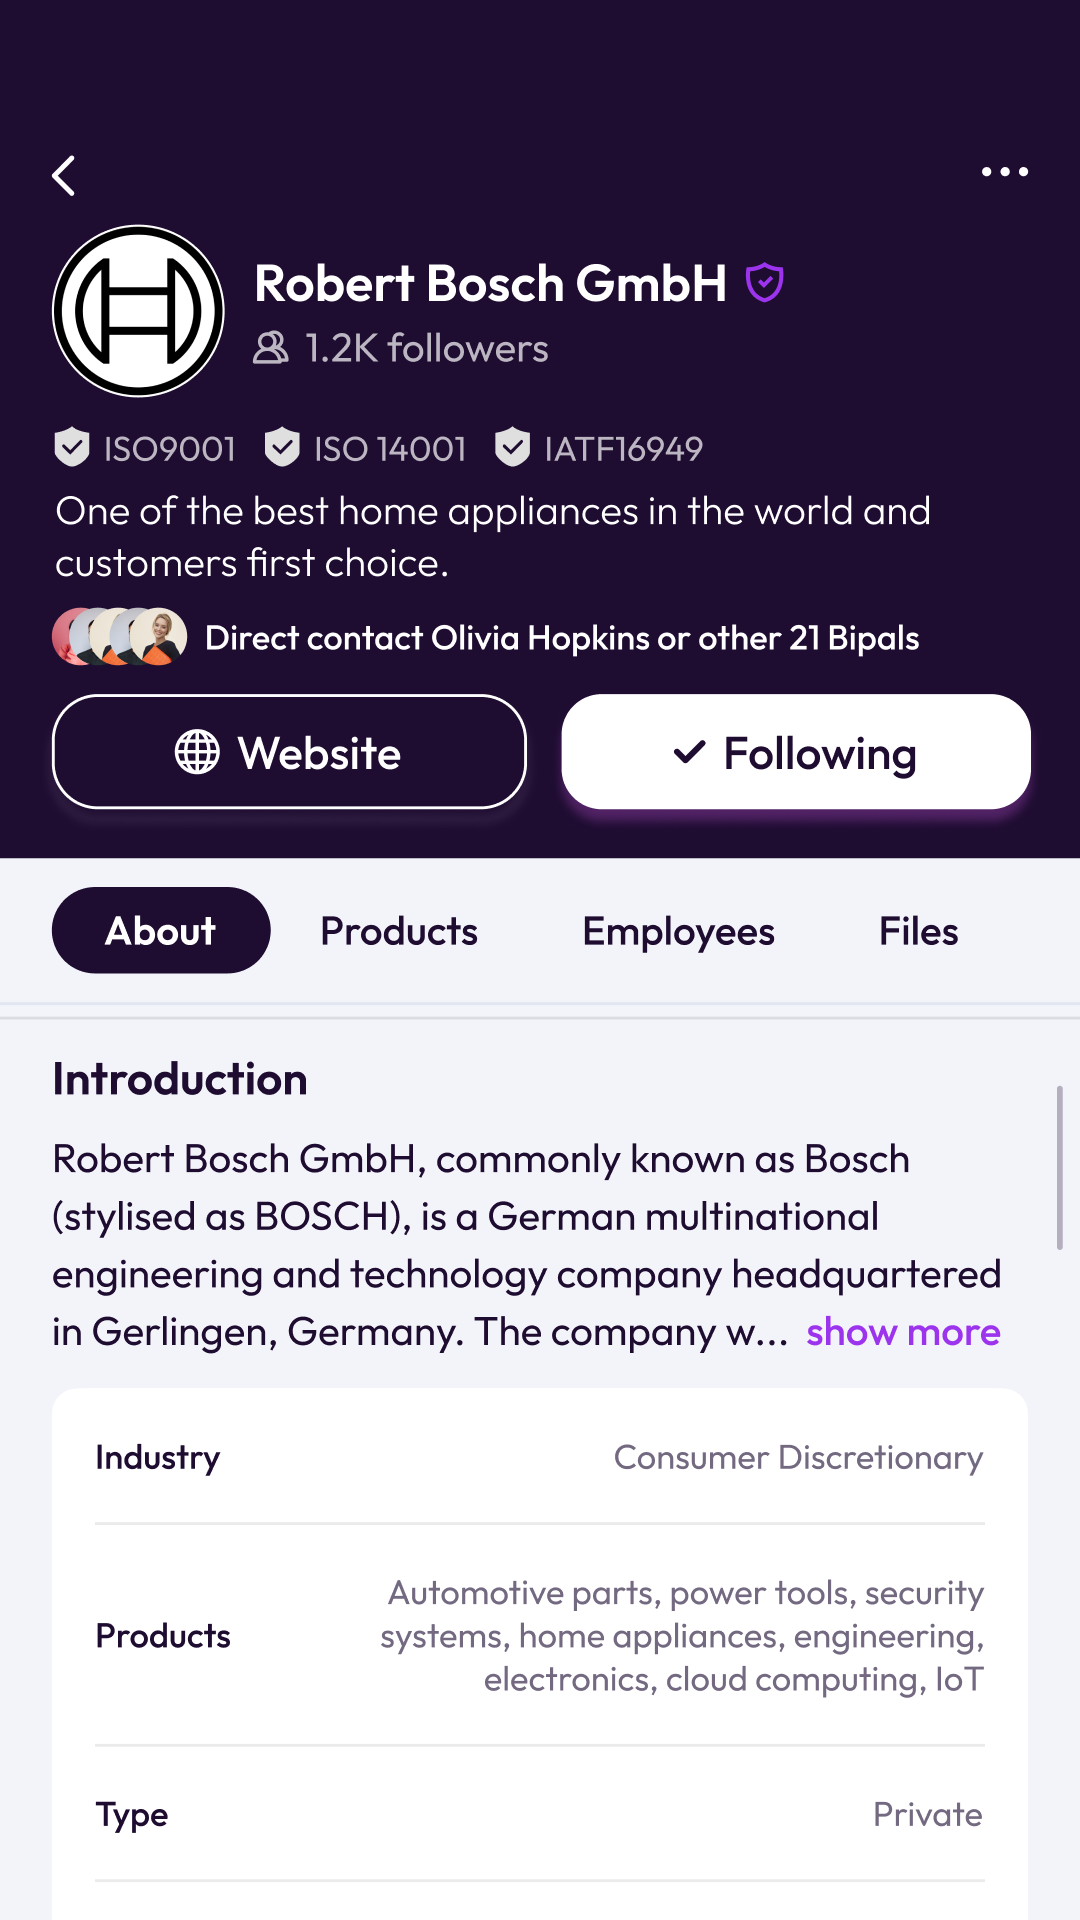Open Direct contact Olivia Hopkins link
The image size is (1080, 1920).
point(561,638)
